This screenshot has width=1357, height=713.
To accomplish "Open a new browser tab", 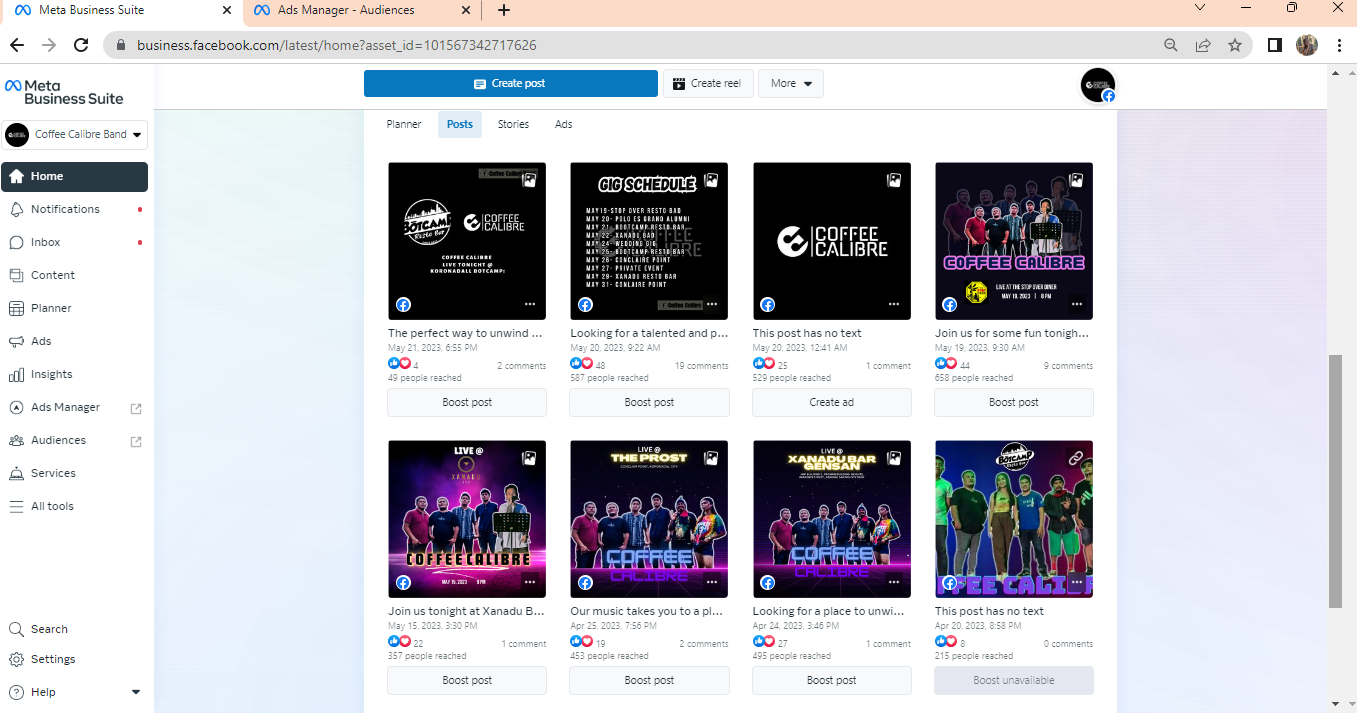I will pos(504,10).
